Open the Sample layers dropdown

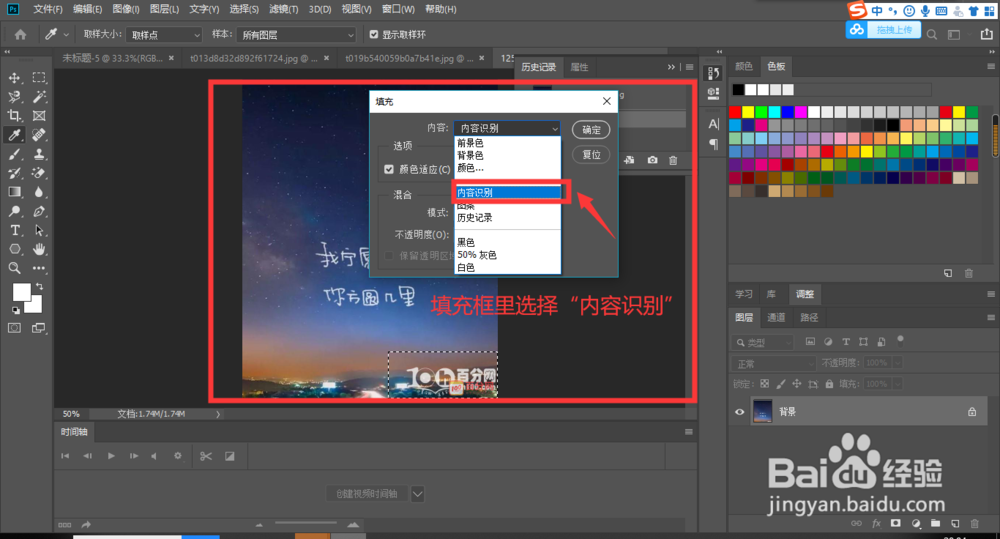tap(296, 34)
